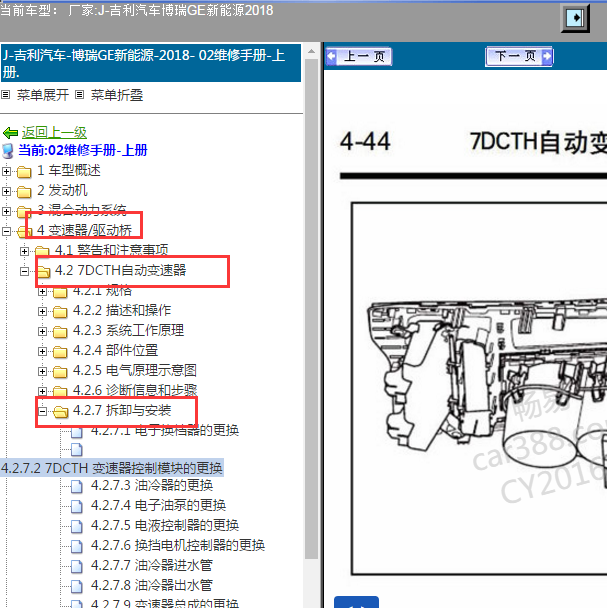Screen dimensions: 607x608
Task: Open 4.2.7.5 电液控制器的更换 page
Action: (x=165, y=525)
